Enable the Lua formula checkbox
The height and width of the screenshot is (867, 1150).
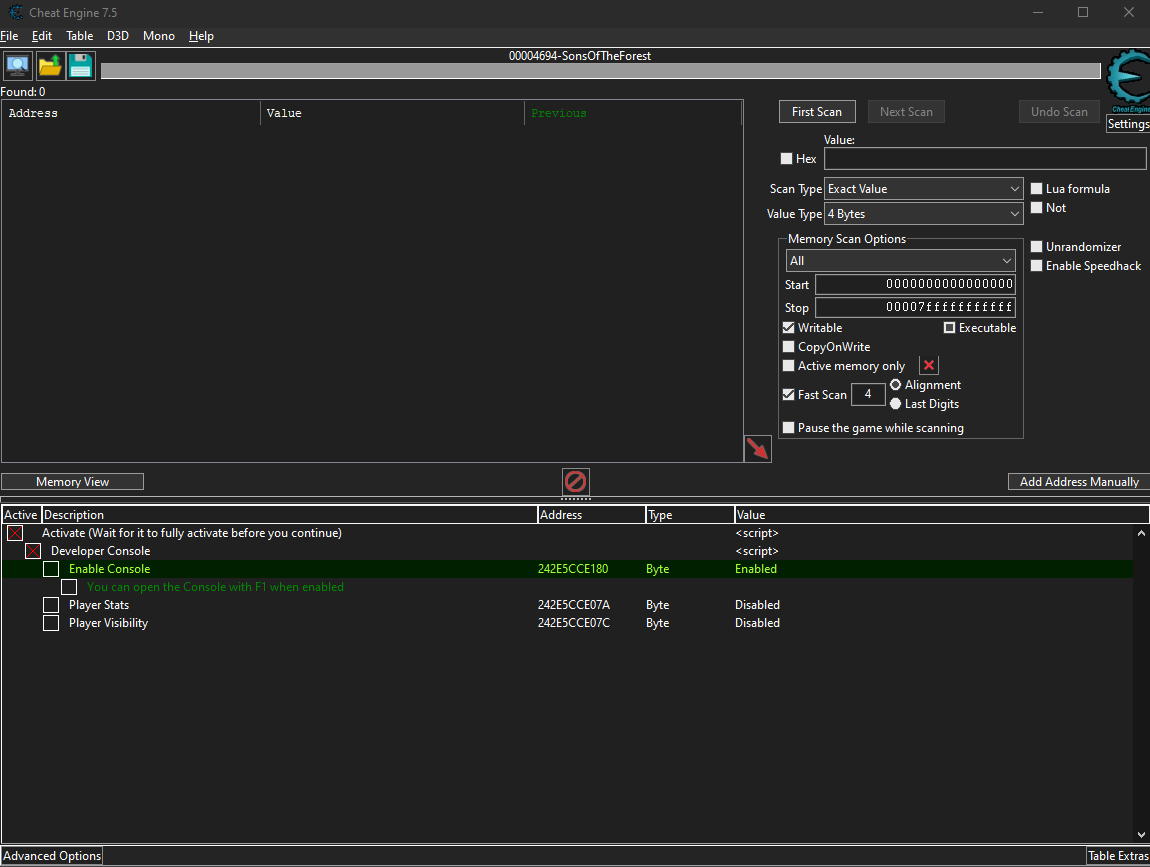tap(1036, 189)
